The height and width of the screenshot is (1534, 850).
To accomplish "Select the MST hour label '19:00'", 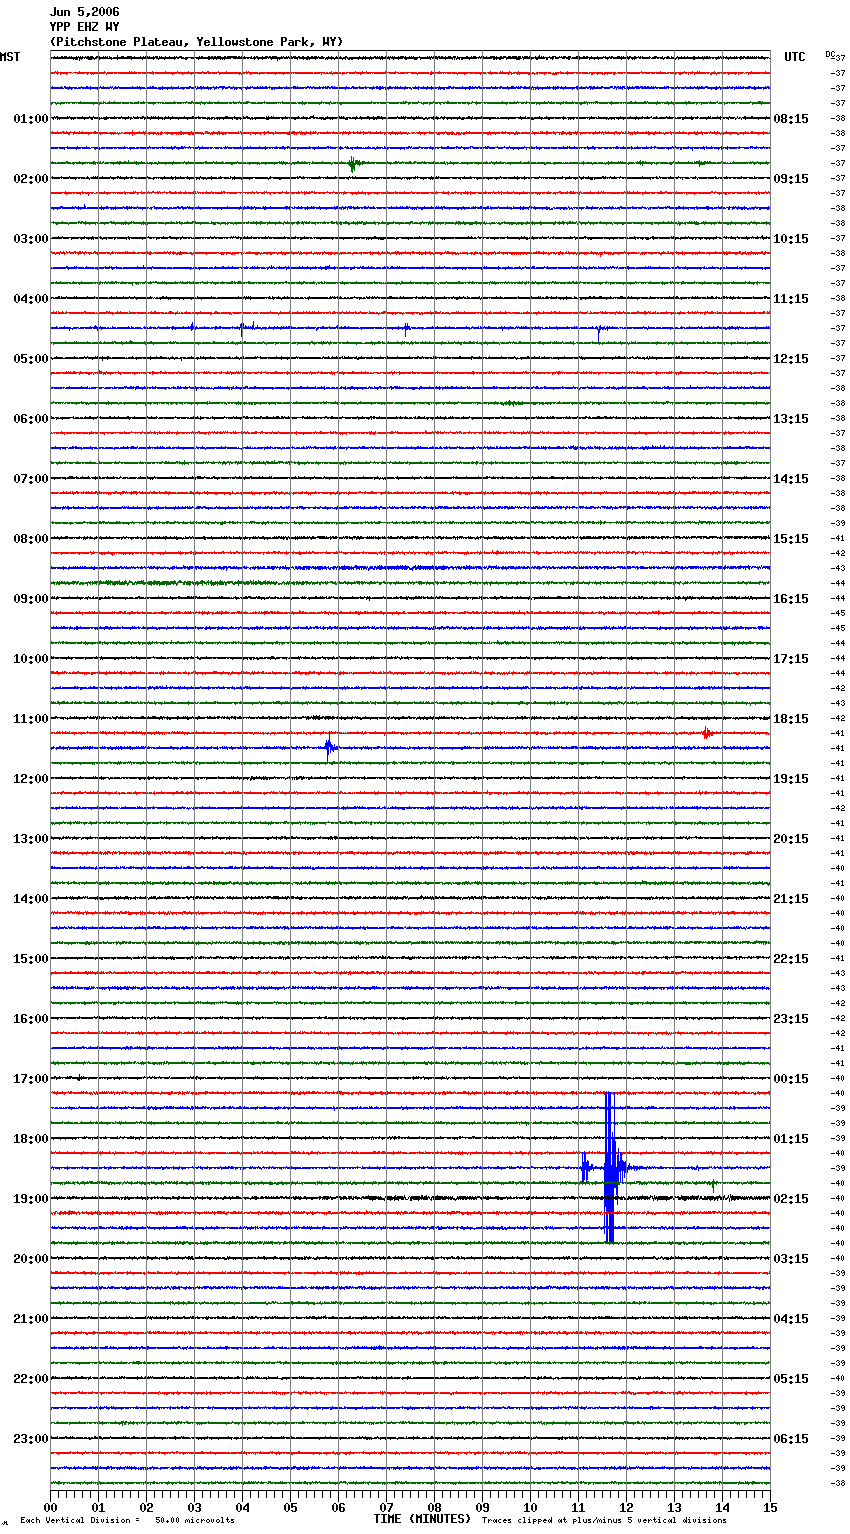I will pyautogui.click(x=31, y=1199).
